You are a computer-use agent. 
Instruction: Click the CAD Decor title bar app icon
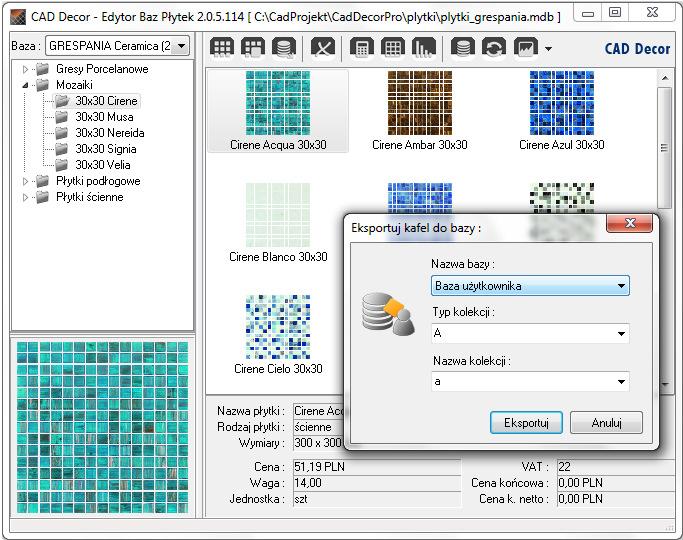[19, 17]
